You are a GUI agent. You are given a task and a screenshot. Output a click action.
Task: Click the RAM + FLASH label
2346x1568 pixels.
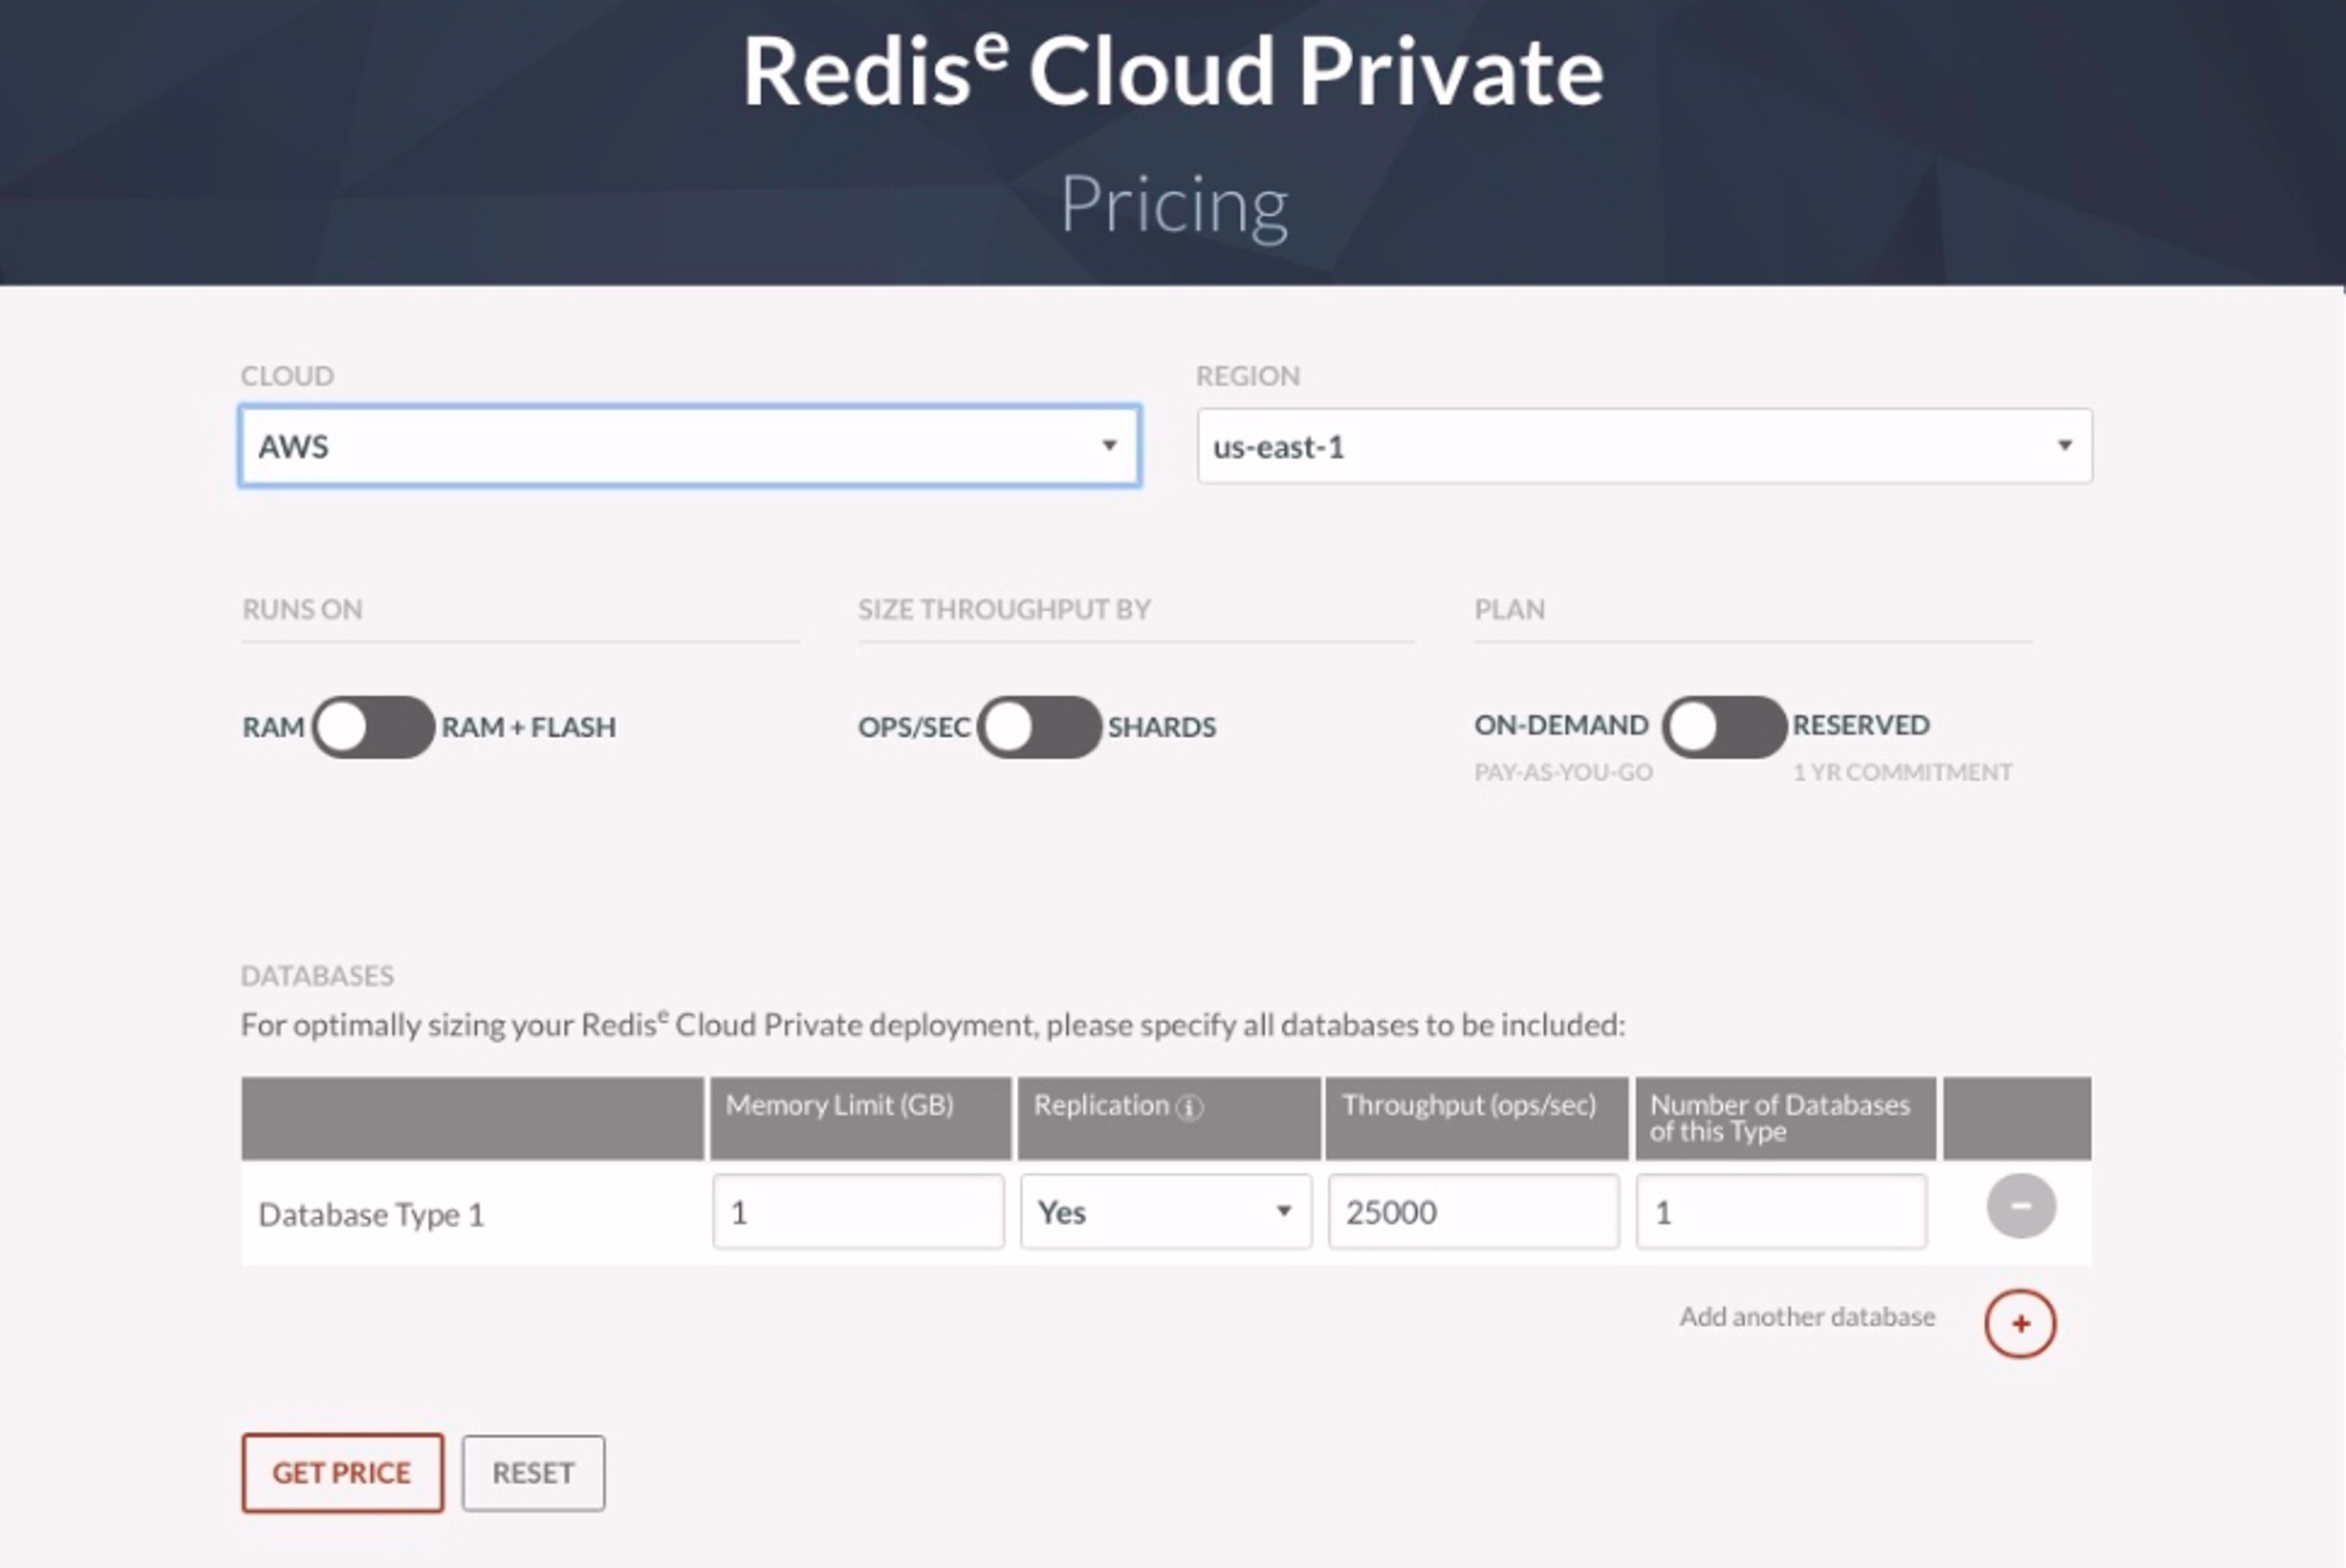528,727
